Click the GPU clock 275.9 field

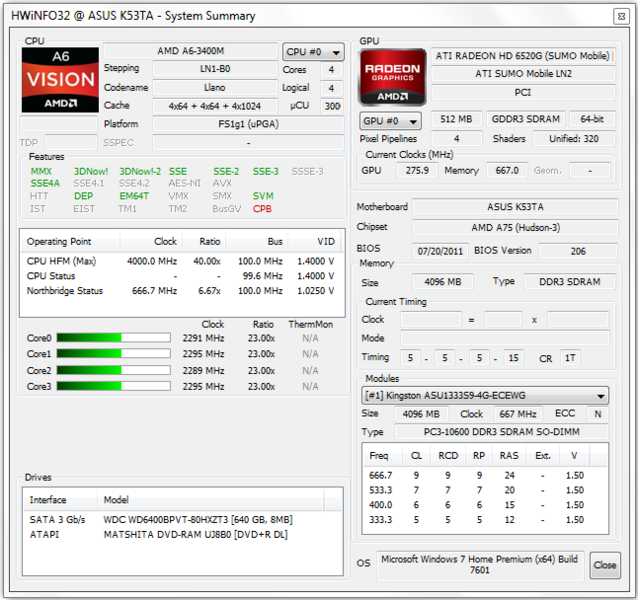click(x=417, y=170)
